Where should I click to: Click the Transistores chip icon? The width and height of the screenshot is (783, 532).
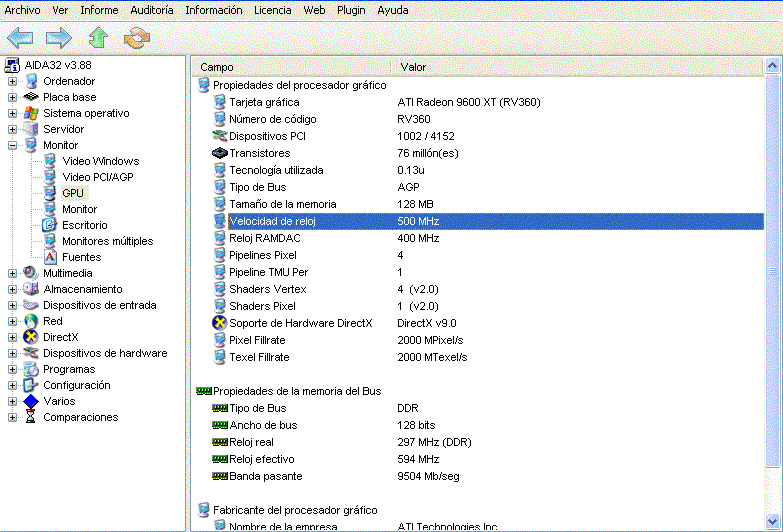click(x=220, y=153)
